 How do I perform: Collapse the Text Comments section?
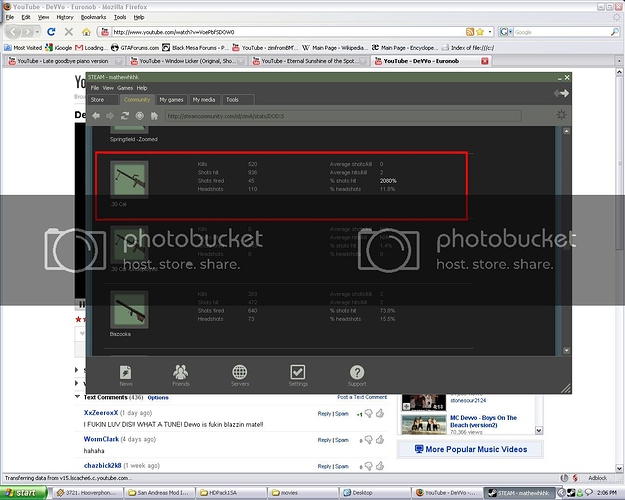(x=77, y=397)
